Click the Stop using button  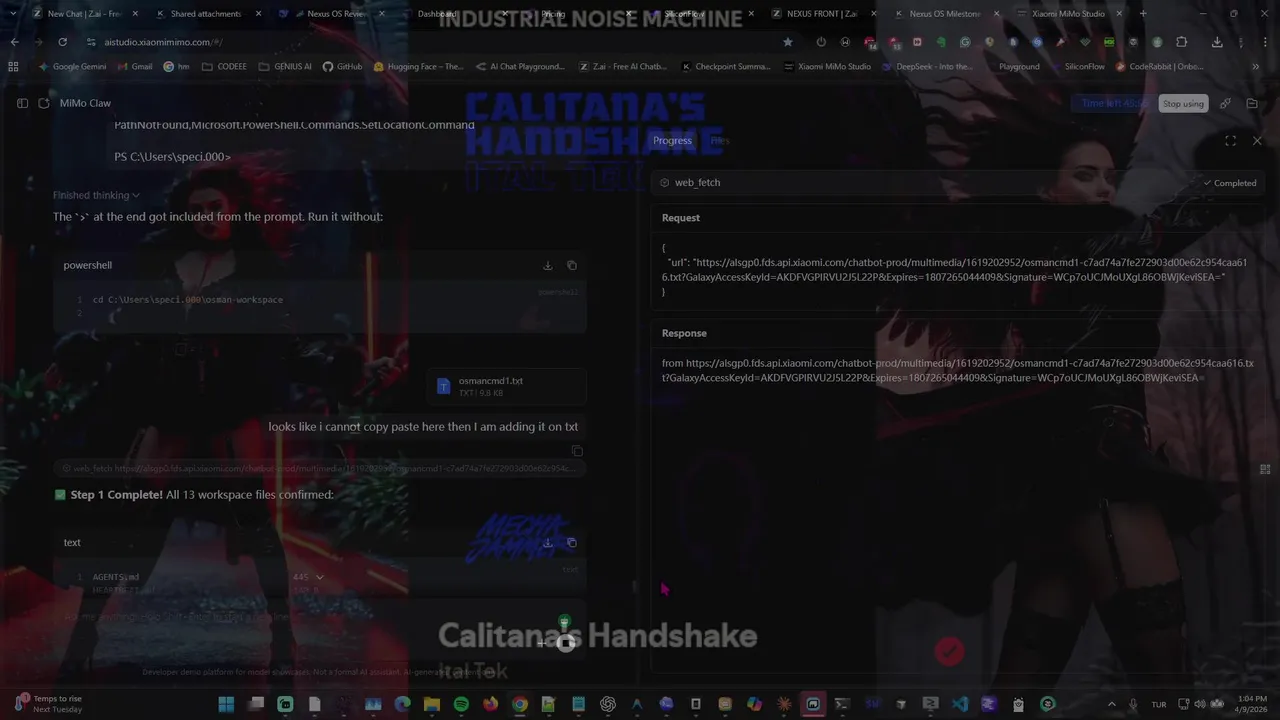[x=1183, y=104]
